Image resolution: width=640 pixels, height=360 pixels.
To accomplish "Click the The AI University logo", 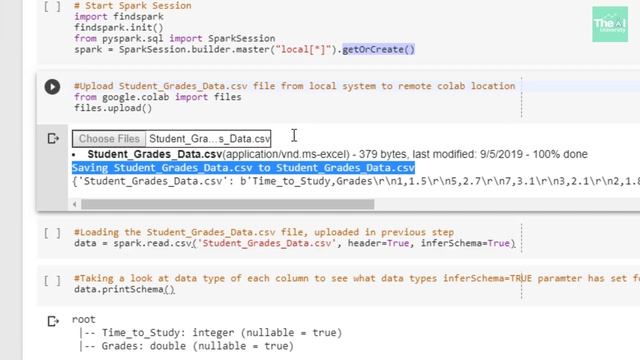I will 610,24.
